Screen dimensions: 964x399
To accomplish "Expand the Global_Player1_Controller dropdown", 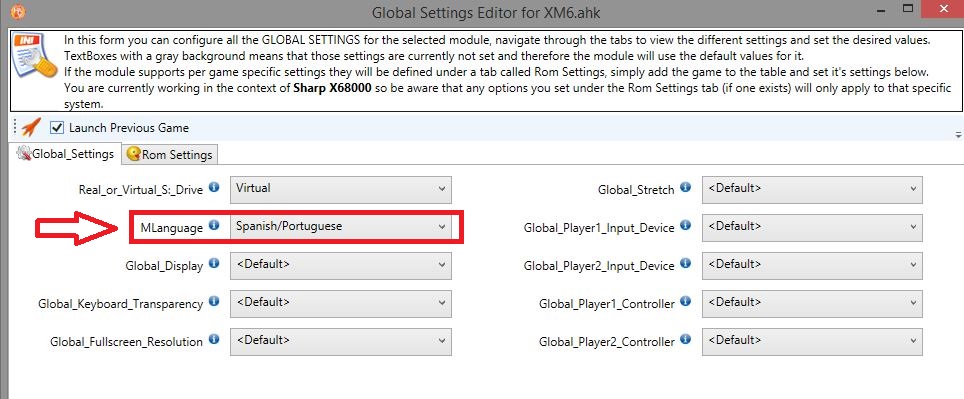I will point(812,304).
